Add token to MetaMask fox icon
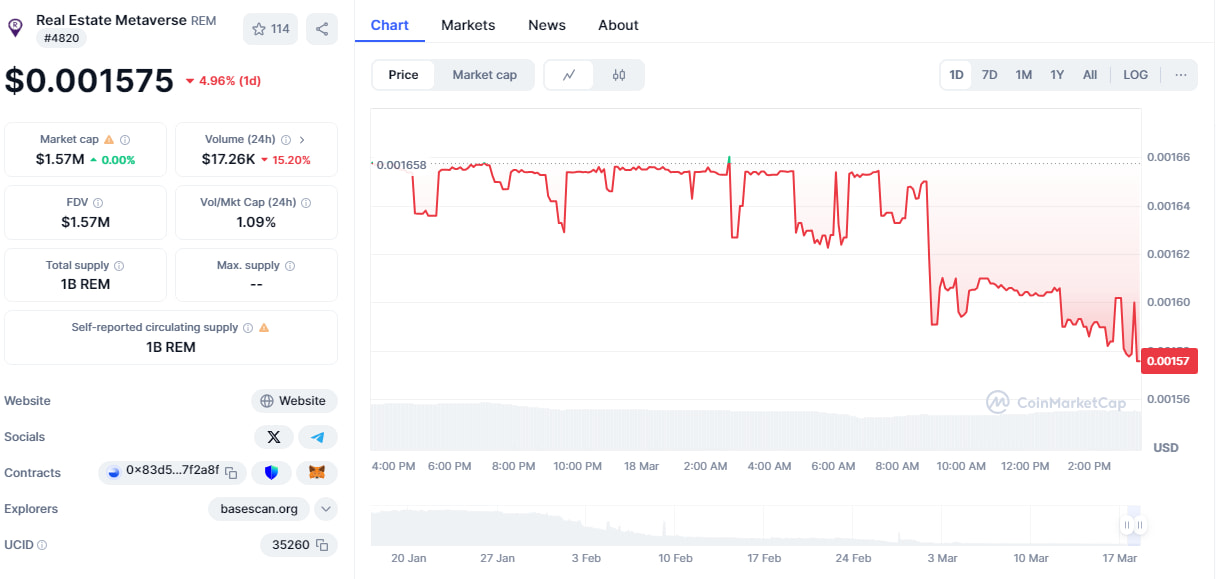This screenshot has height=579, width=1216. [317, 473]
